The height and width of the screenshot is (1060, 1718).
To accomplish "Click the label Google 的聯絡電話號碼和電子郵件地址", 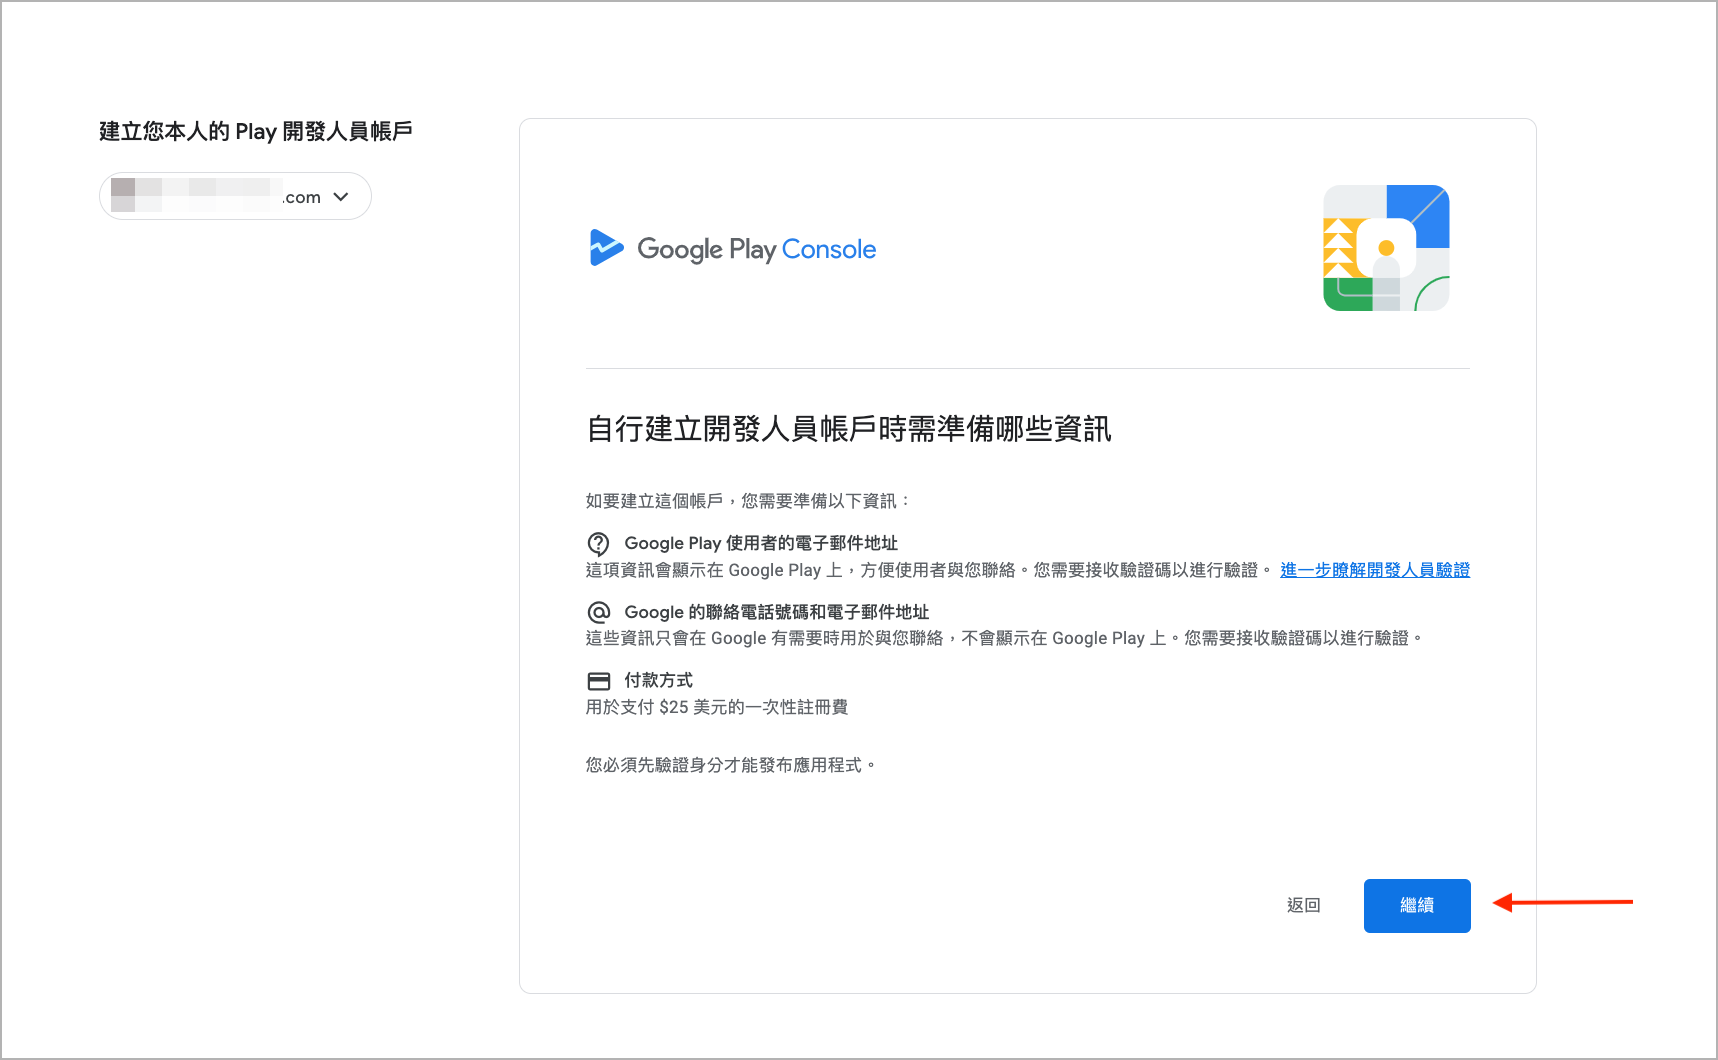I will [777, 612].
